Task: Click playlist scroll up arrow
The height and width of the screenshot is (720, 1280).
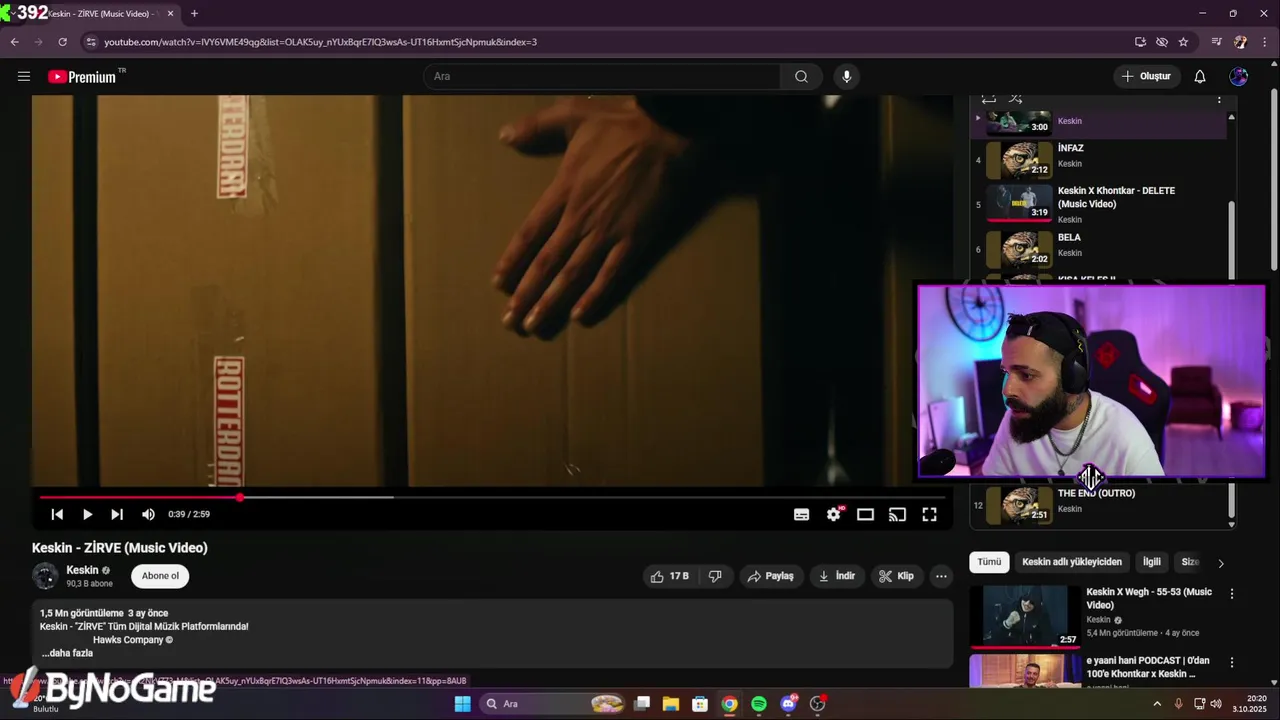Action: pos(1231,117)
